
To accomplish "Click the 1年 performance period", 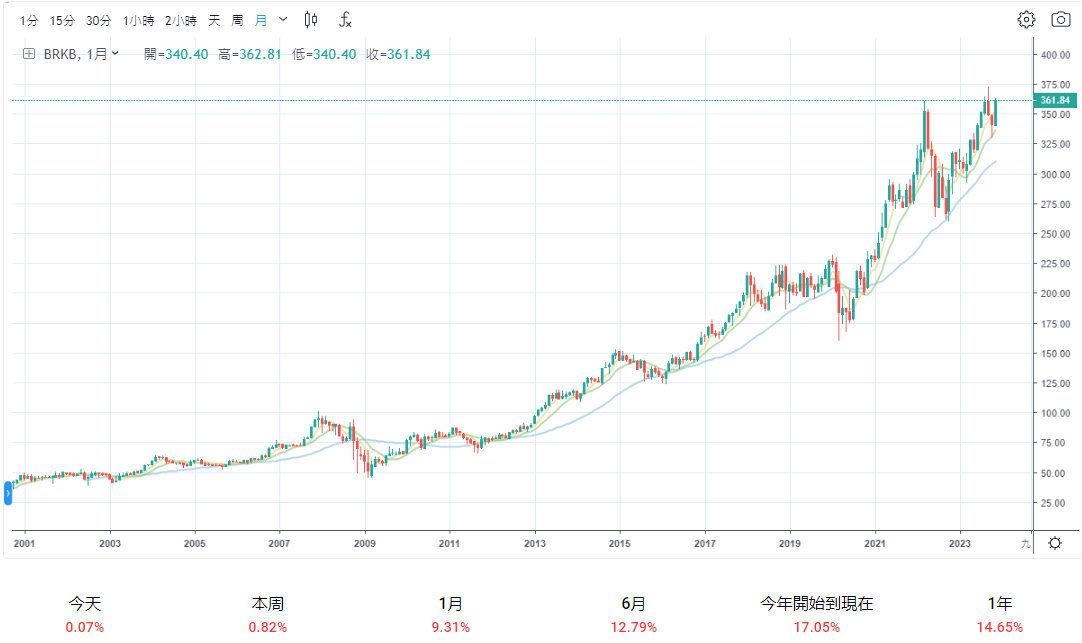I will point(999,604).
